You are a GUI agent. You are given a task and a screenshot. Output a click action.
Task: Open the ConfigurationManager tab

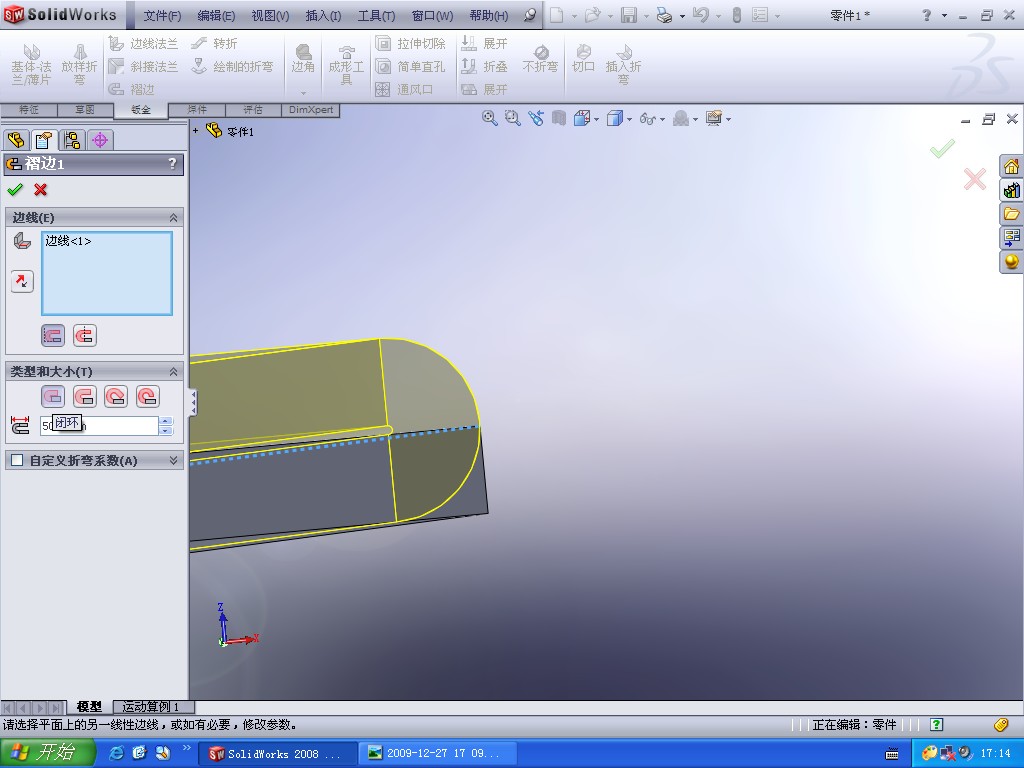click(x=72, y=140)
